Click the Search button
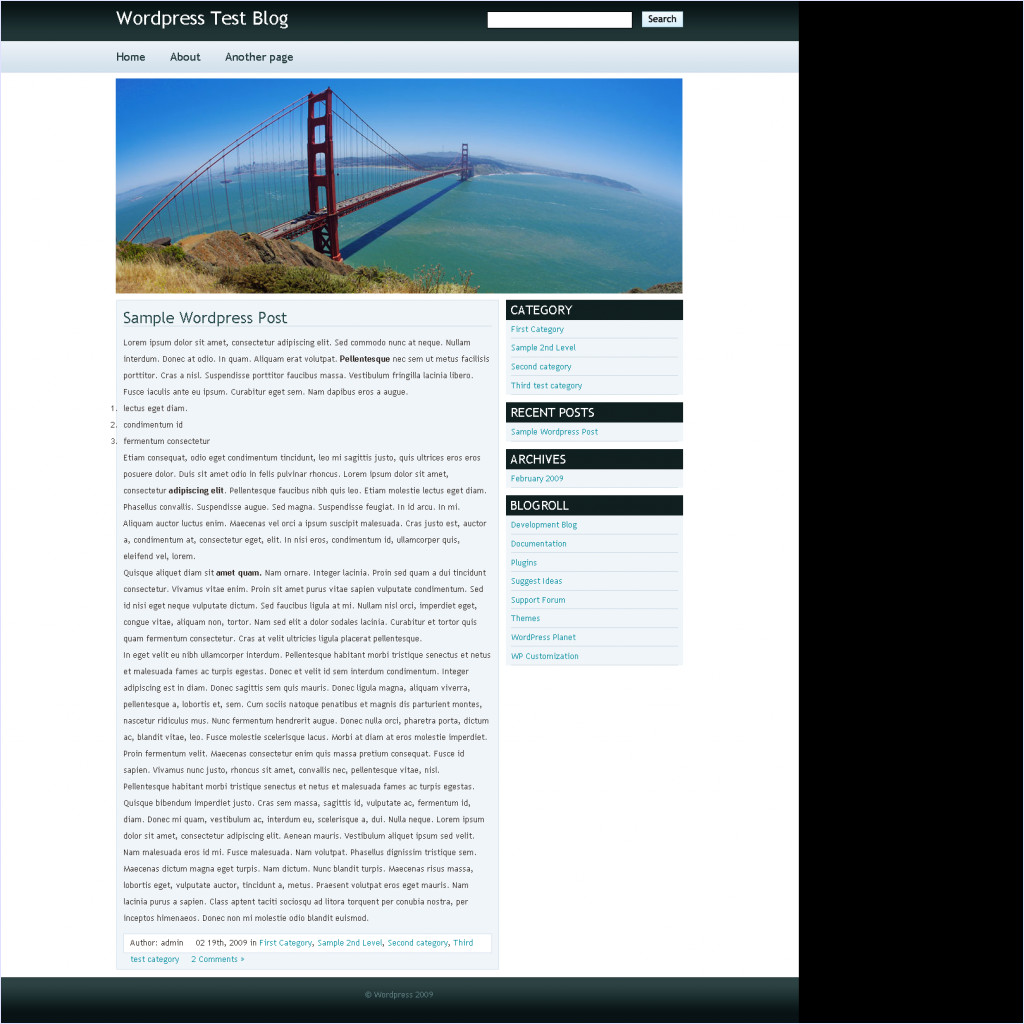This screenshot has height=1024, width=1024. (x=662, y=19)
